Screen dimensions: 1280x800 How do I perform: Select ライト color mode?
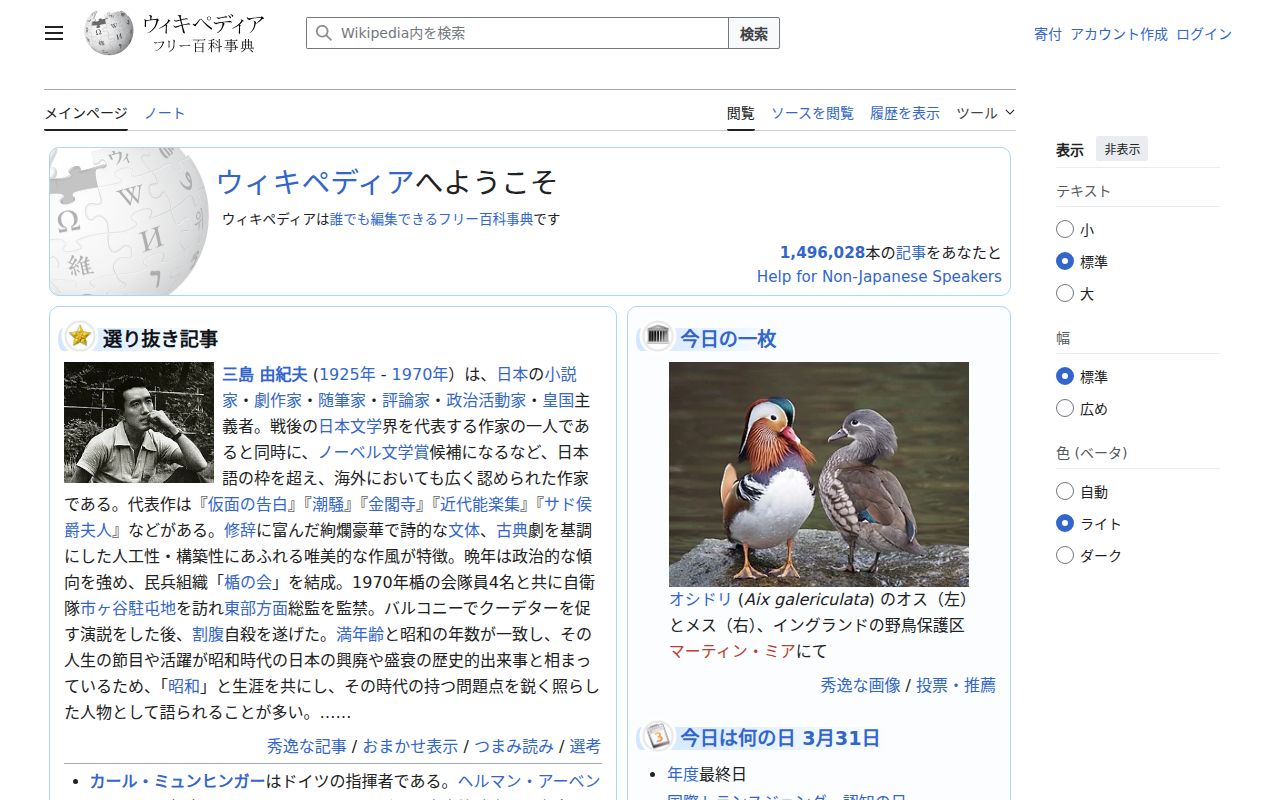[x=1065, y=523]
